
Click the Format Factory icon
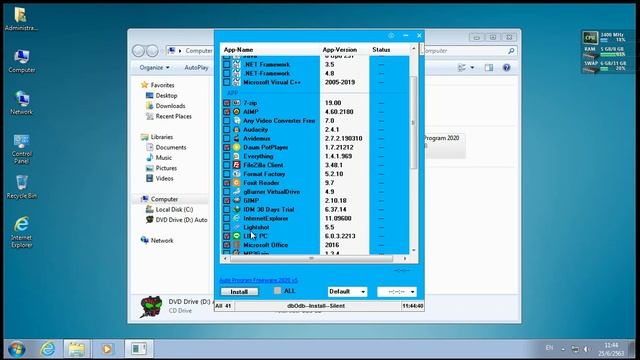pos(236,174)
